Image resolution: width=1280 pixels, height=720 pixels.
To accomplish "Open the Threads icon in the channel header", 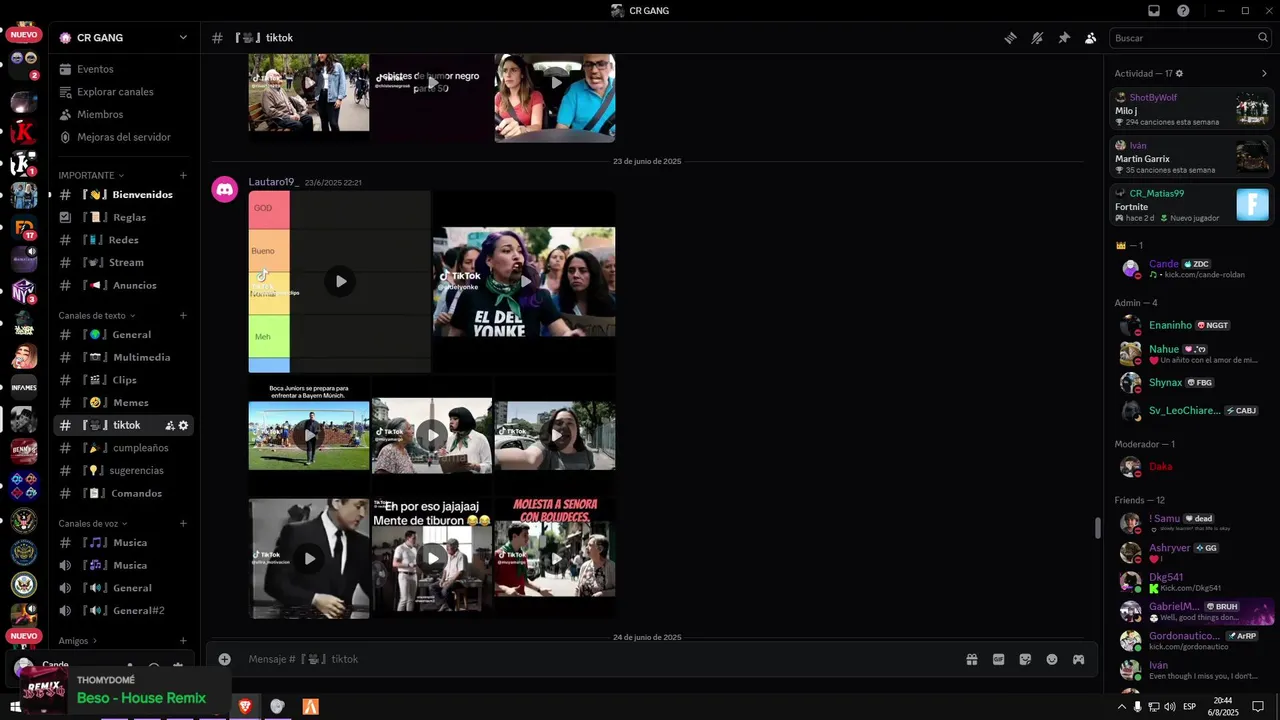I will (x=1011, y=38).
